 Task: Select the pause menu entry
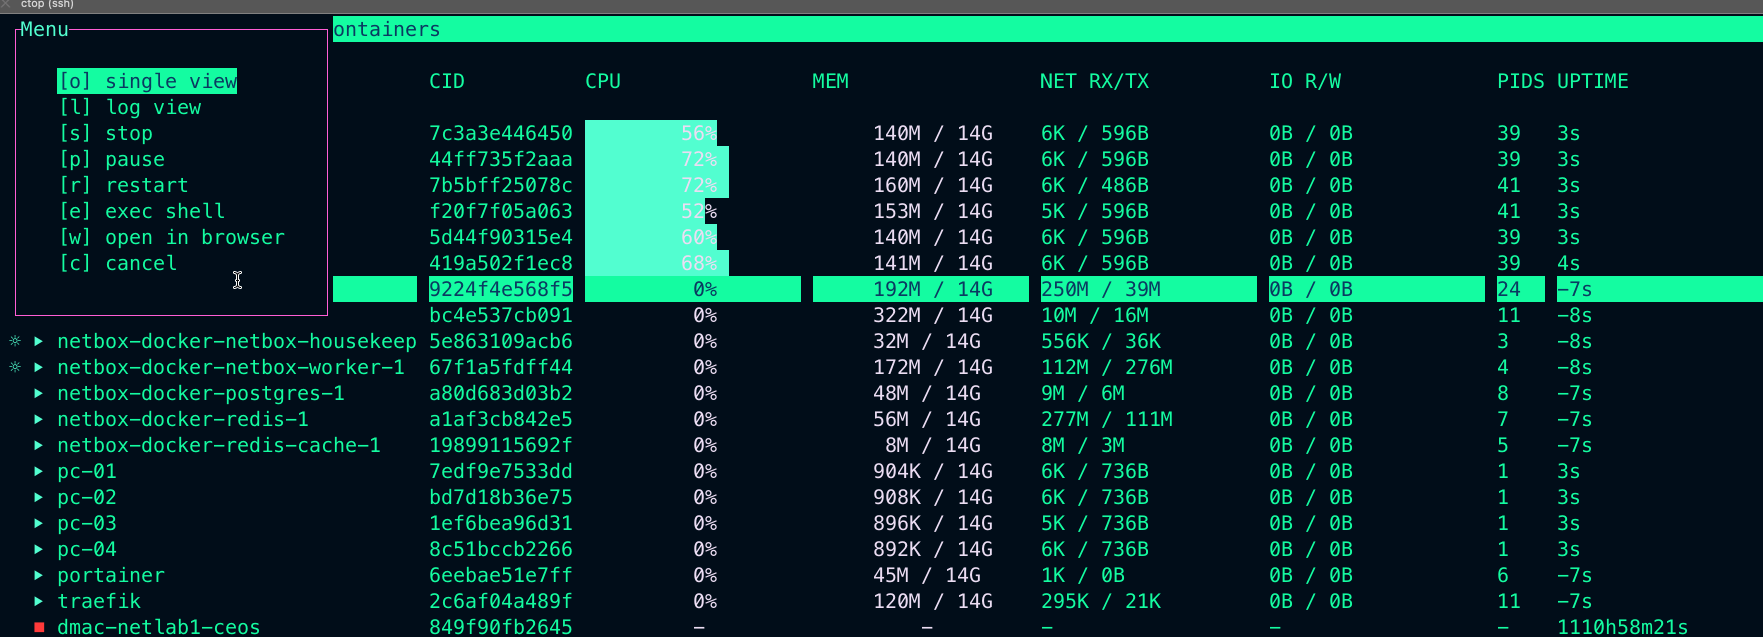[x=112, y=159]
